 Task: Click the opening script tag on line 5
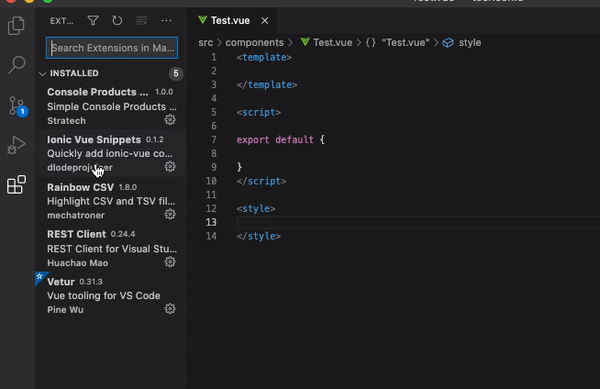259,112
